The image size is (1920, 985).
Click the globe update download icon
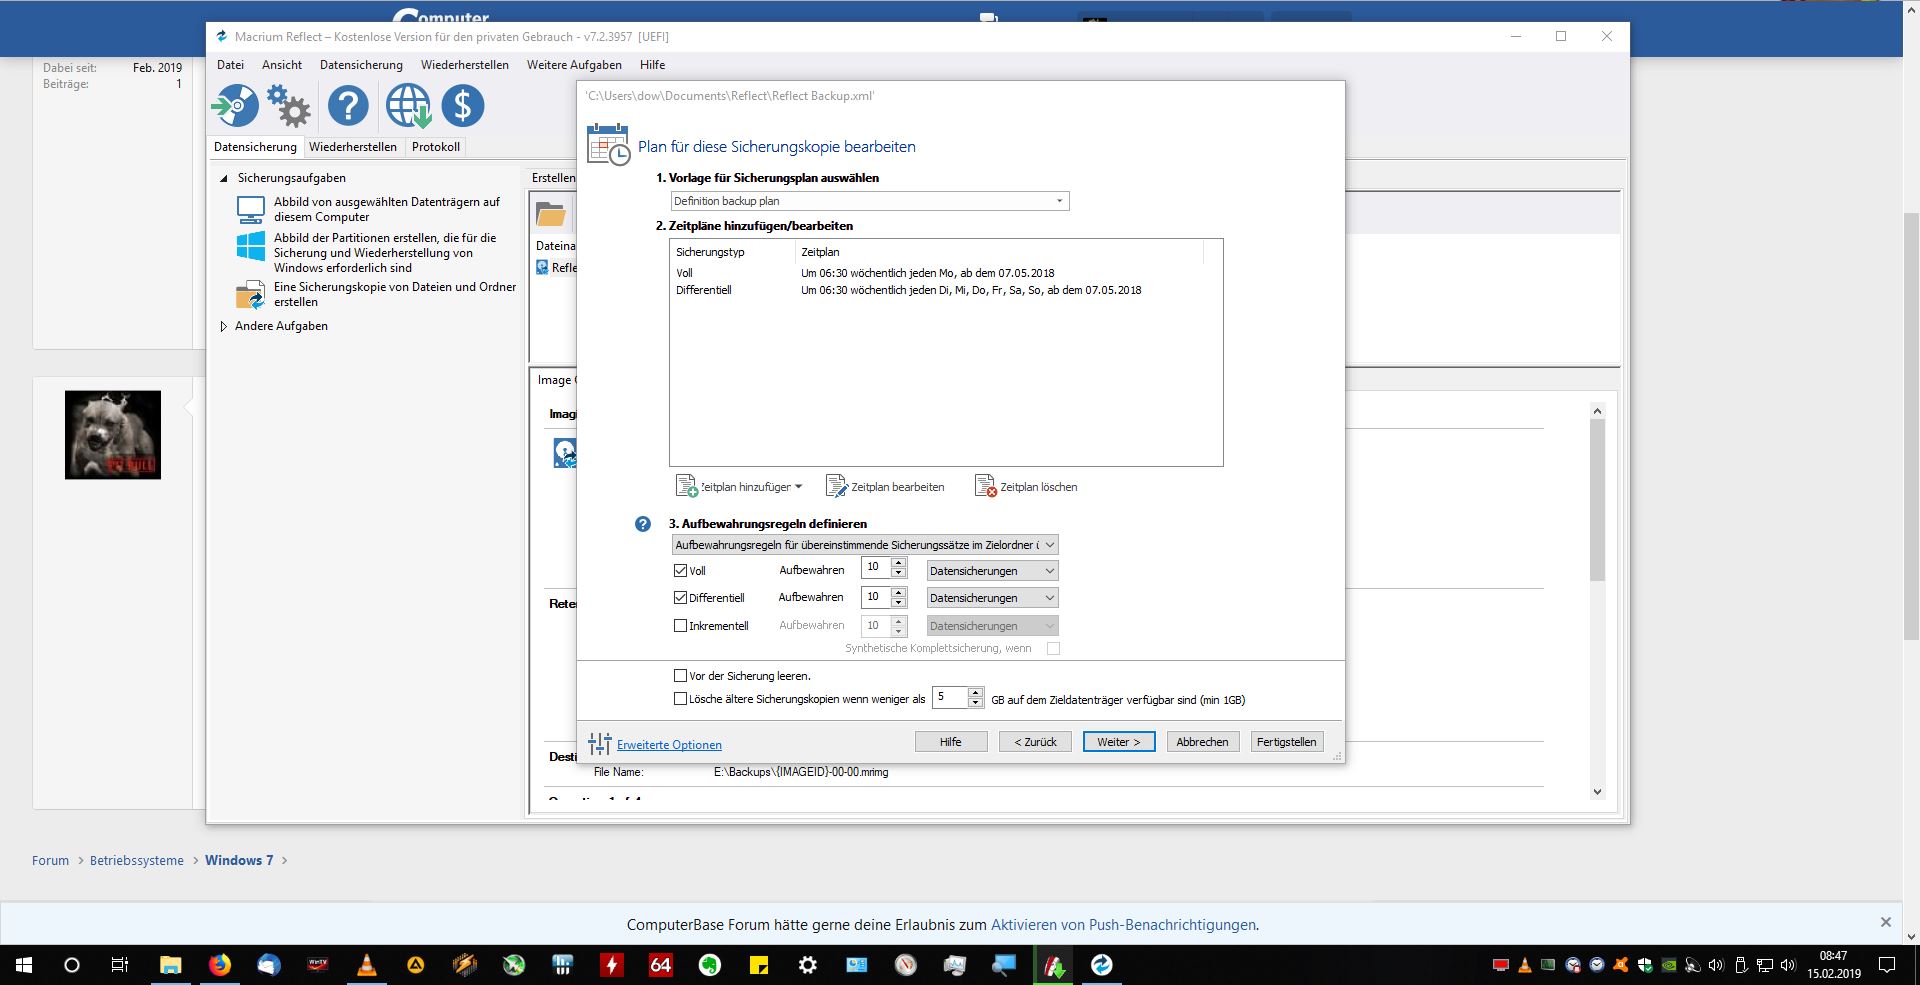[x=408, y=105]
